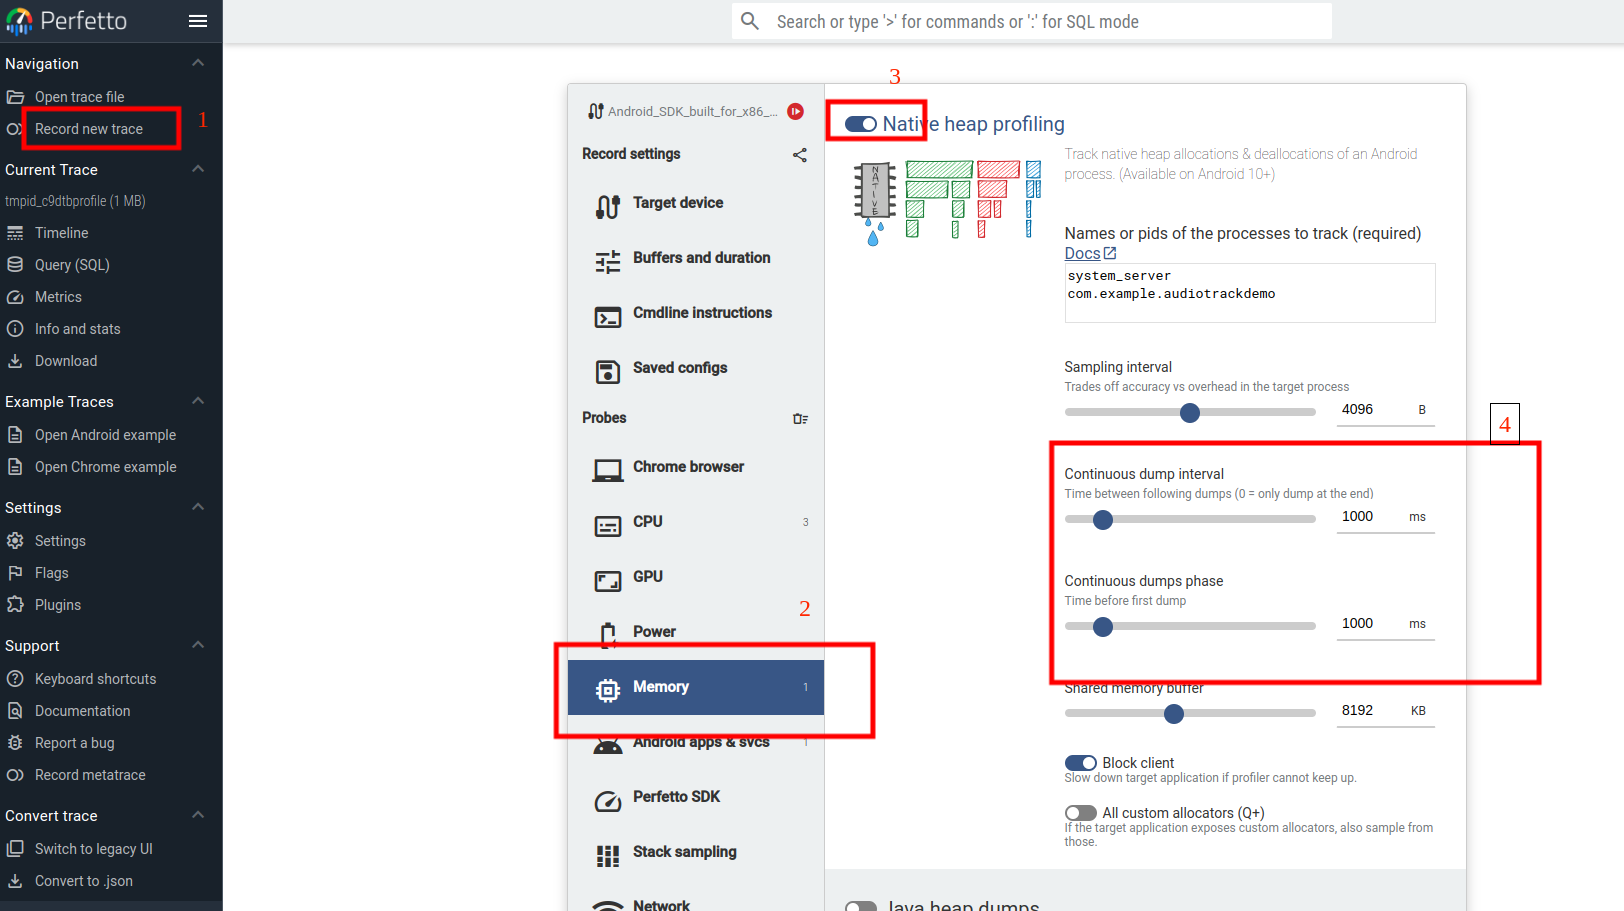Screen dimensions: 1624x911
Task: Click the Plugins puzzle icon
Action: (15, 605)
